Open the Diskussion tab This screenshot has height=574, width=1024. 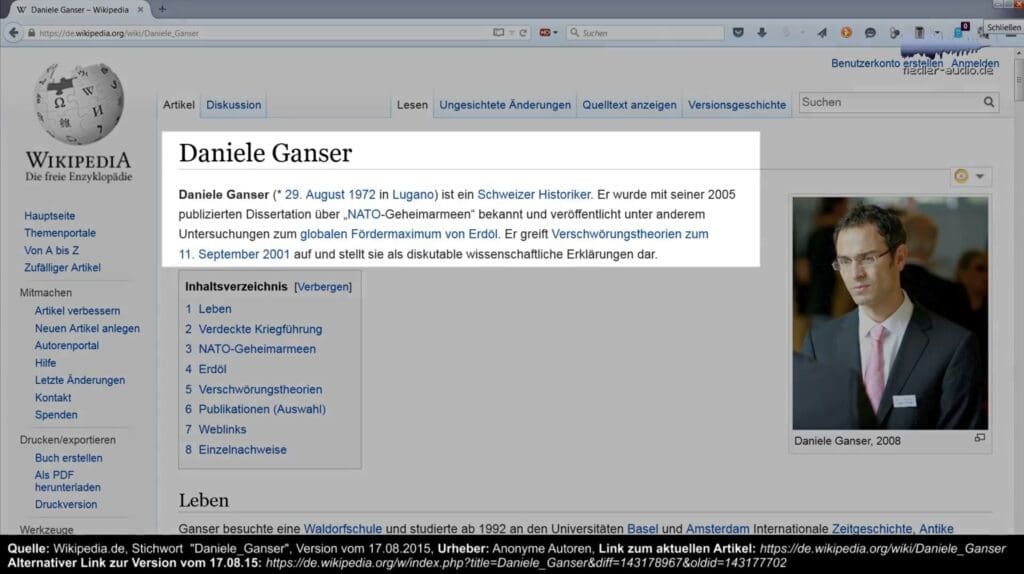(x=233, y=104)
